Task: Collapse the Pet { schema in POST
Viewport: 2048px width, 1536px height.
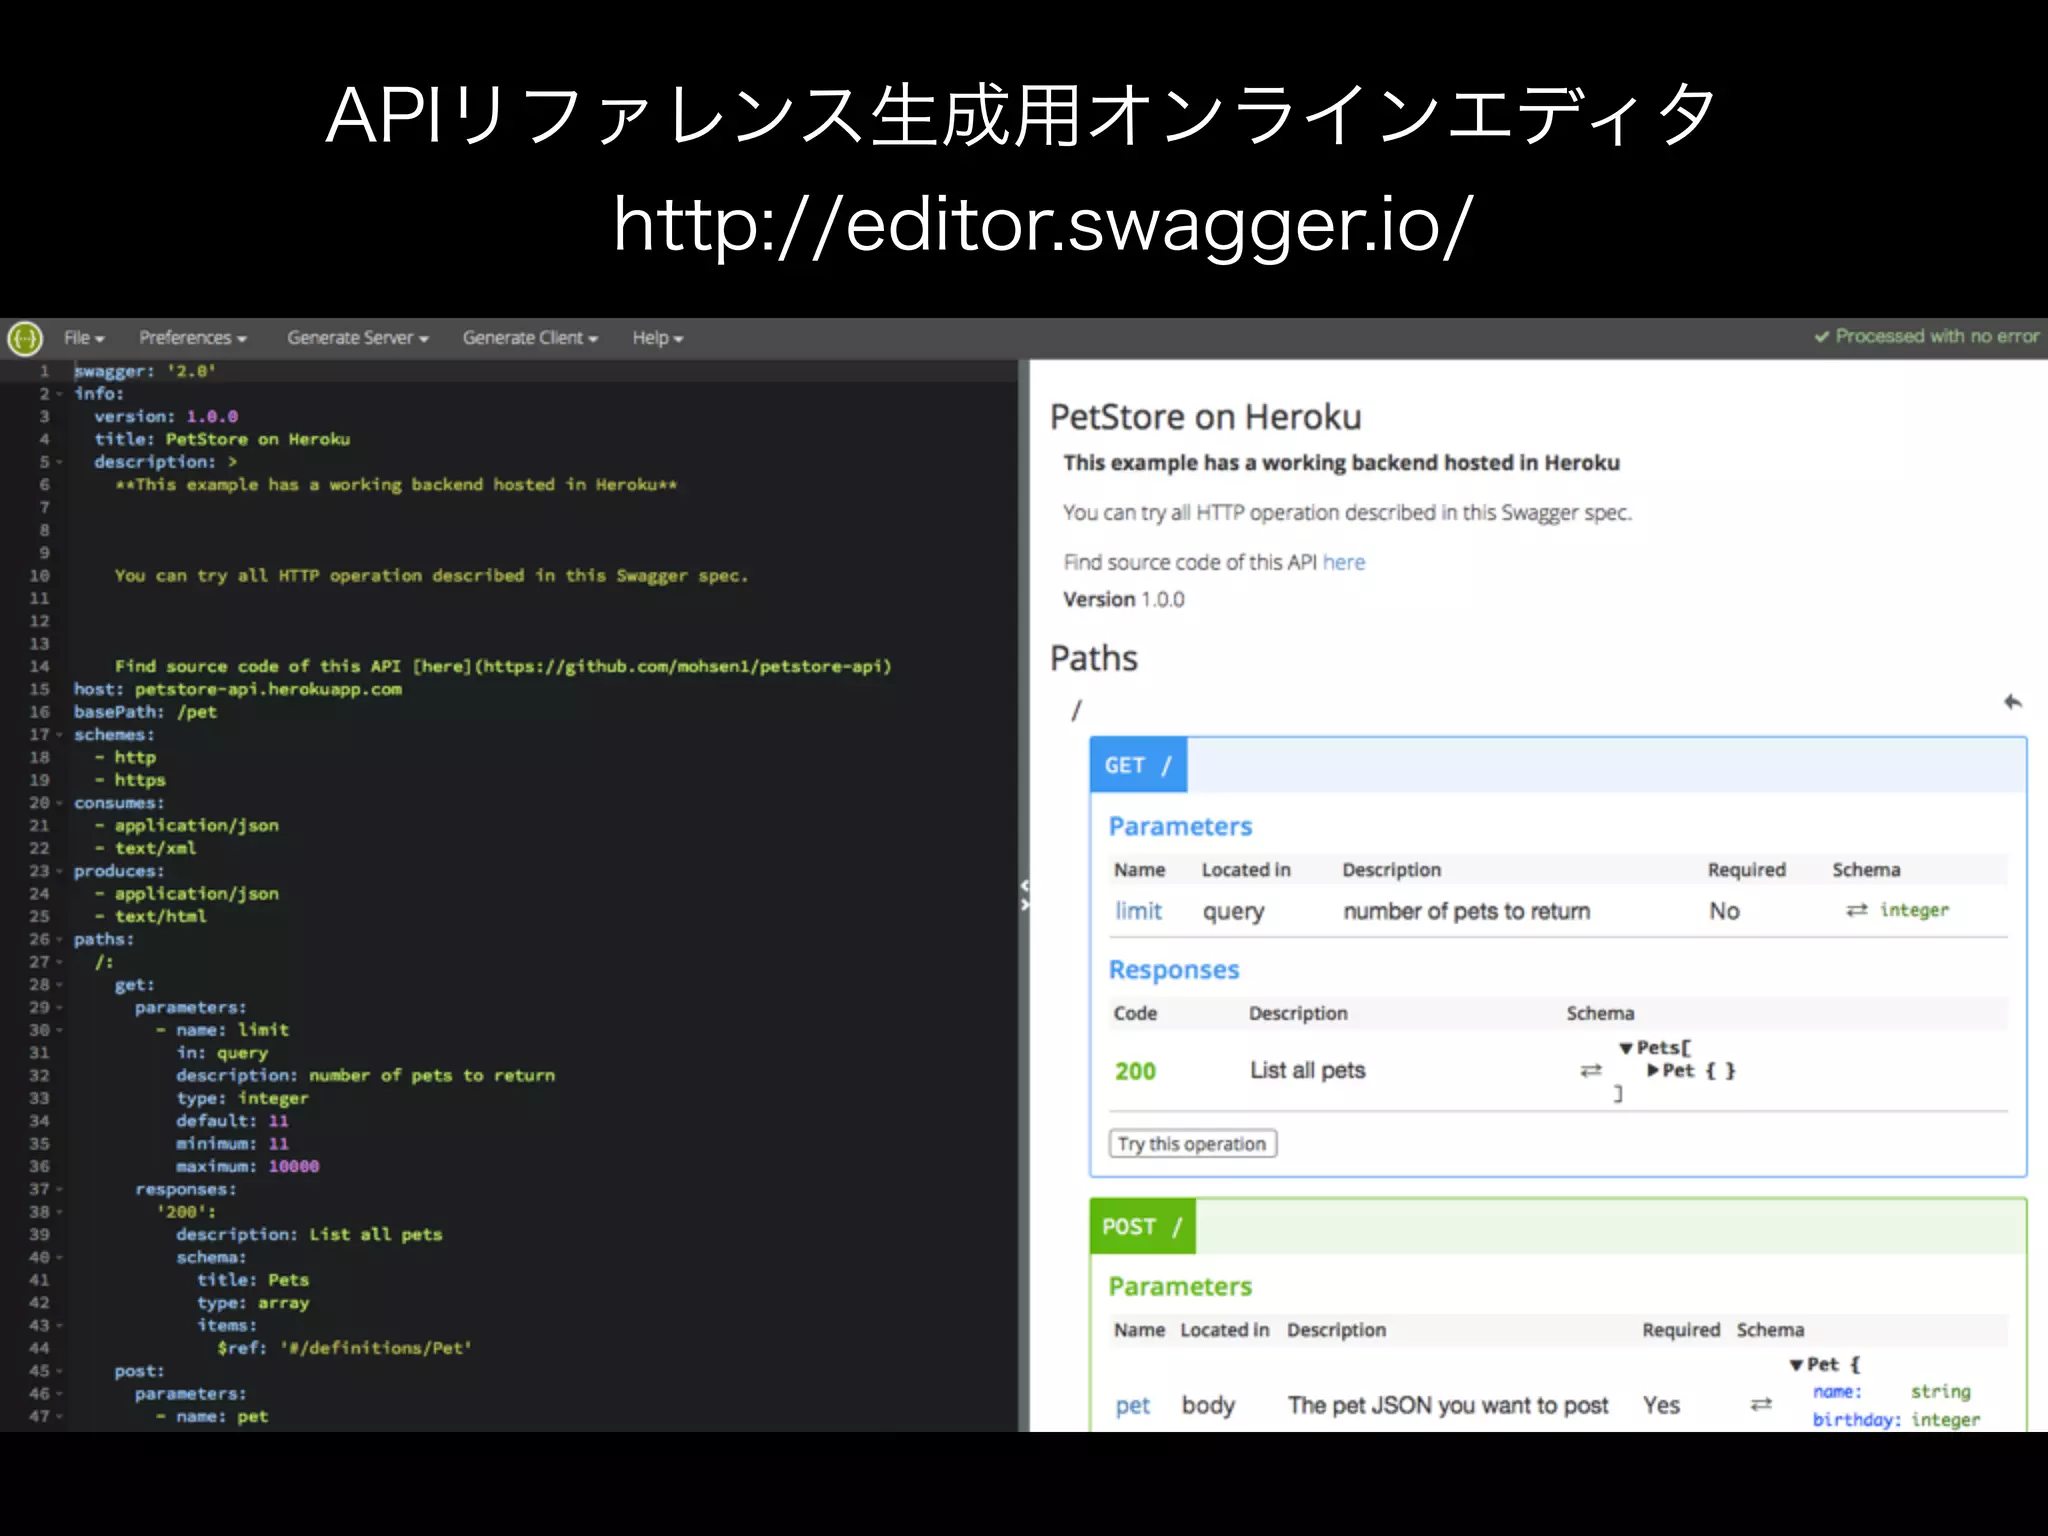Action: pos(1796,1365)
